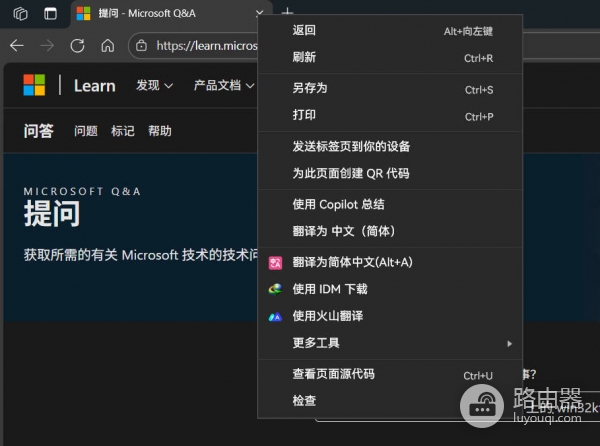This screenshot has width=600, height=446.
Task: Open the 帮助 link in the Q&A navigation
Action: point(159,131)
